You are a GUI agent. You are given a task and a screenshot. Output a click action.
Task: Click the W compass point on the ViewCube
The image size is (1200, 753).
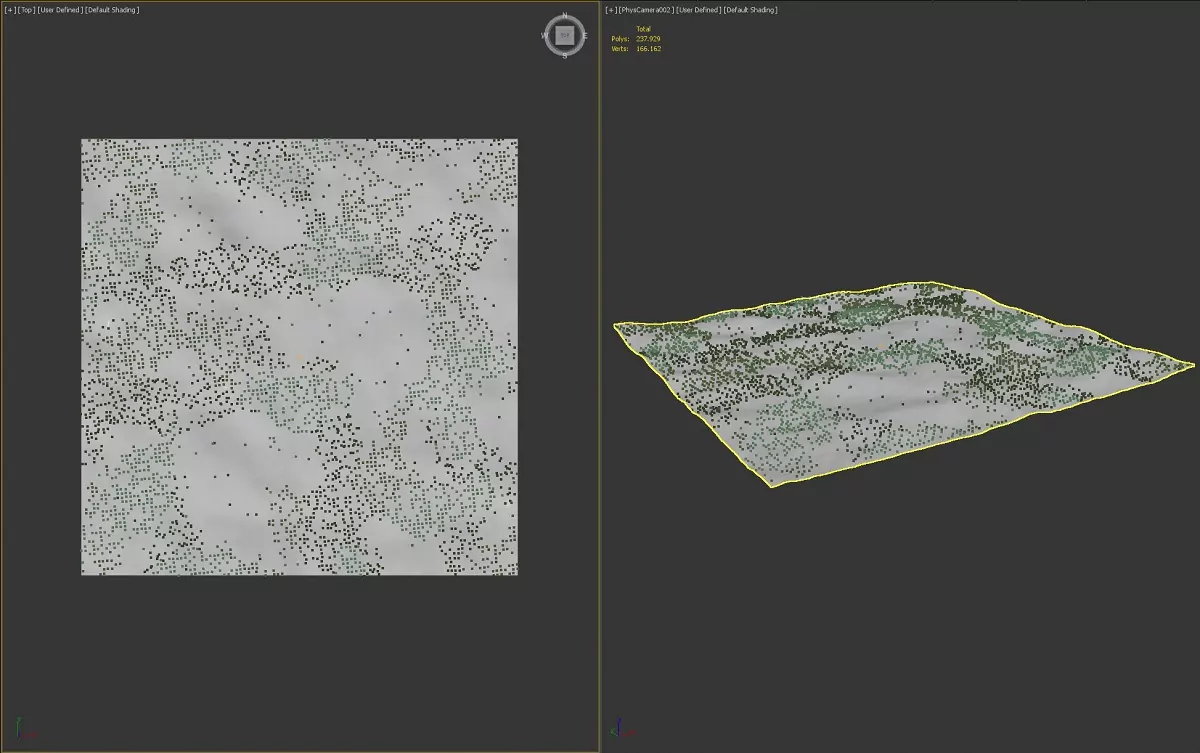[x=545, y=36]
